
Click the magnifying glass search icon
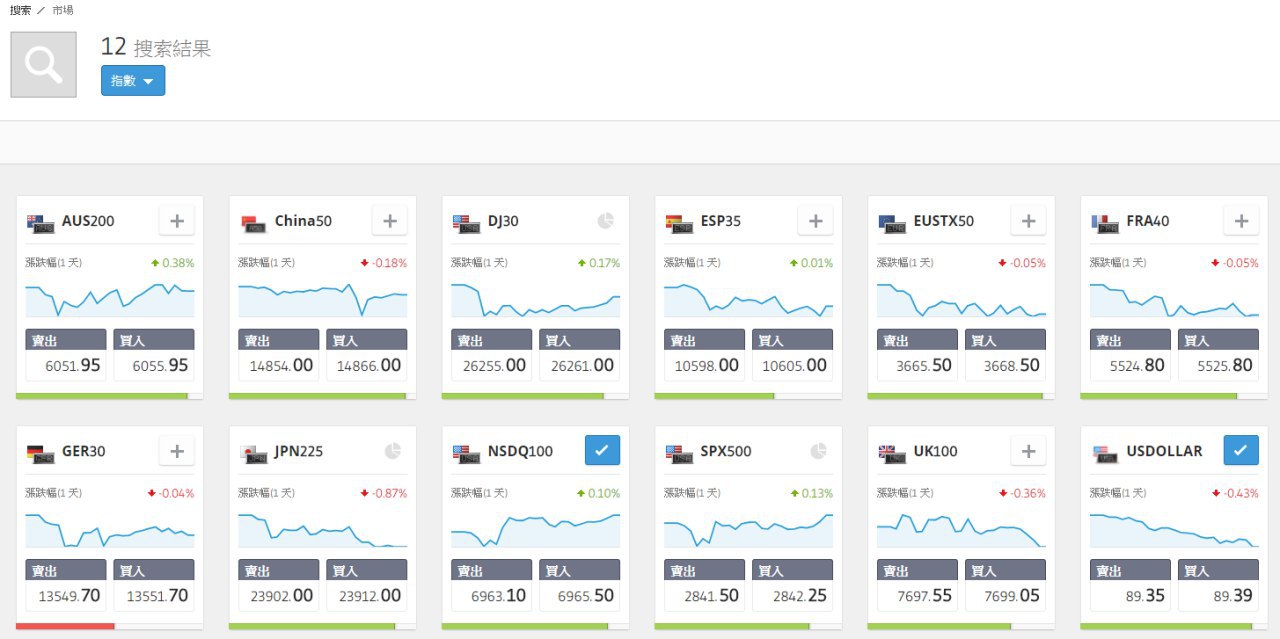pyautogui.click(x=43, y=65)
